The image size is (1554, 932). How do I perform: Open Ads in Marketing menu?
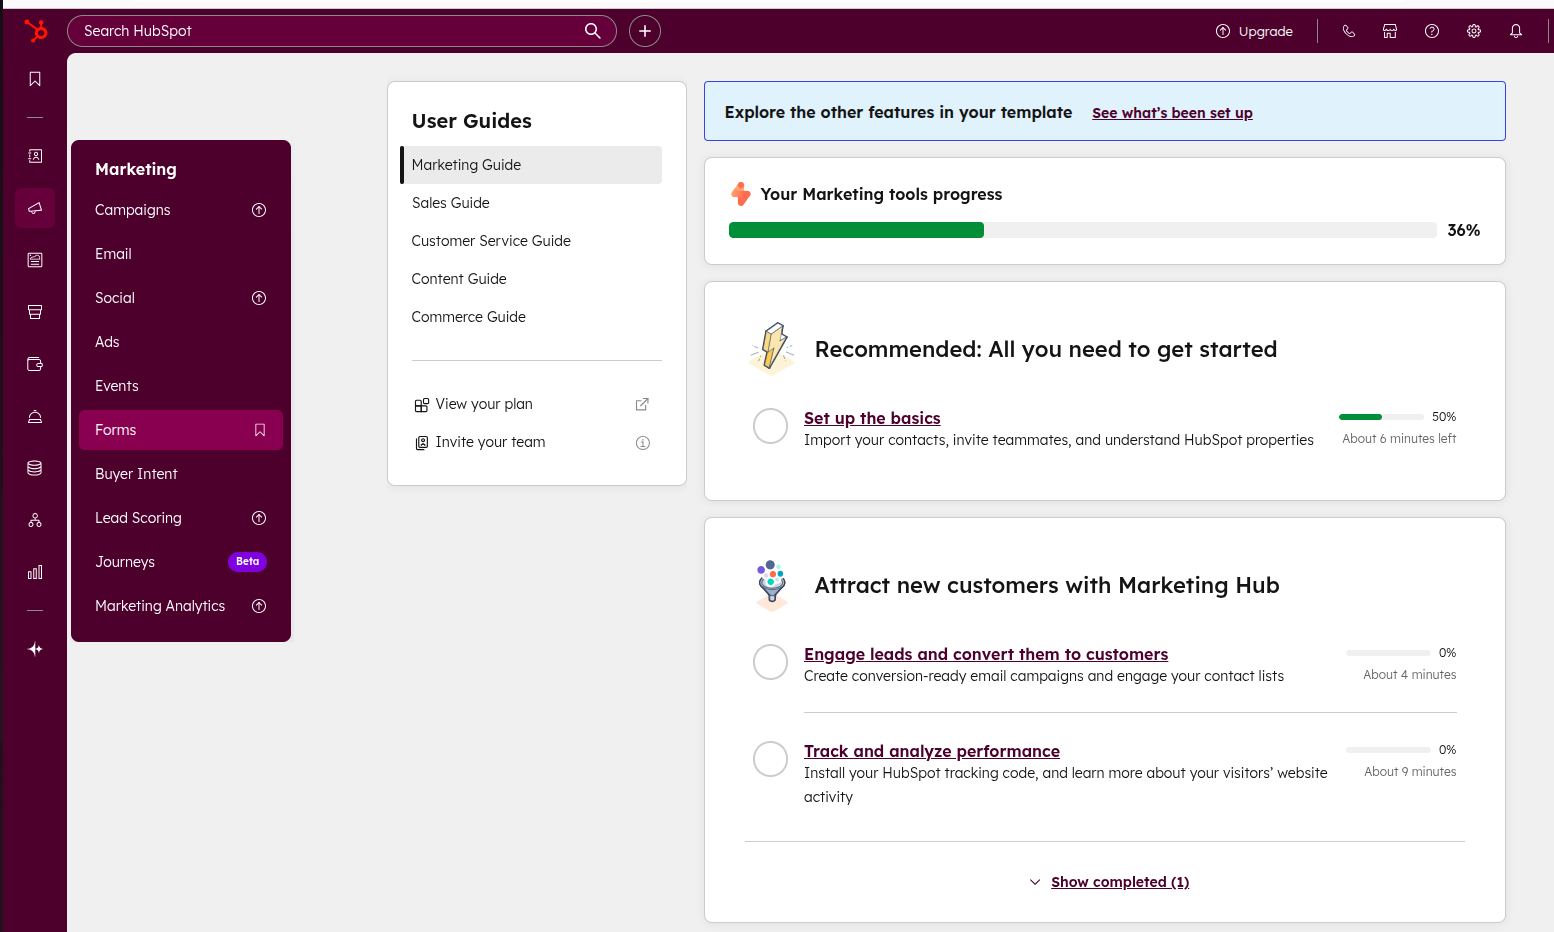[x=181, y=342]
